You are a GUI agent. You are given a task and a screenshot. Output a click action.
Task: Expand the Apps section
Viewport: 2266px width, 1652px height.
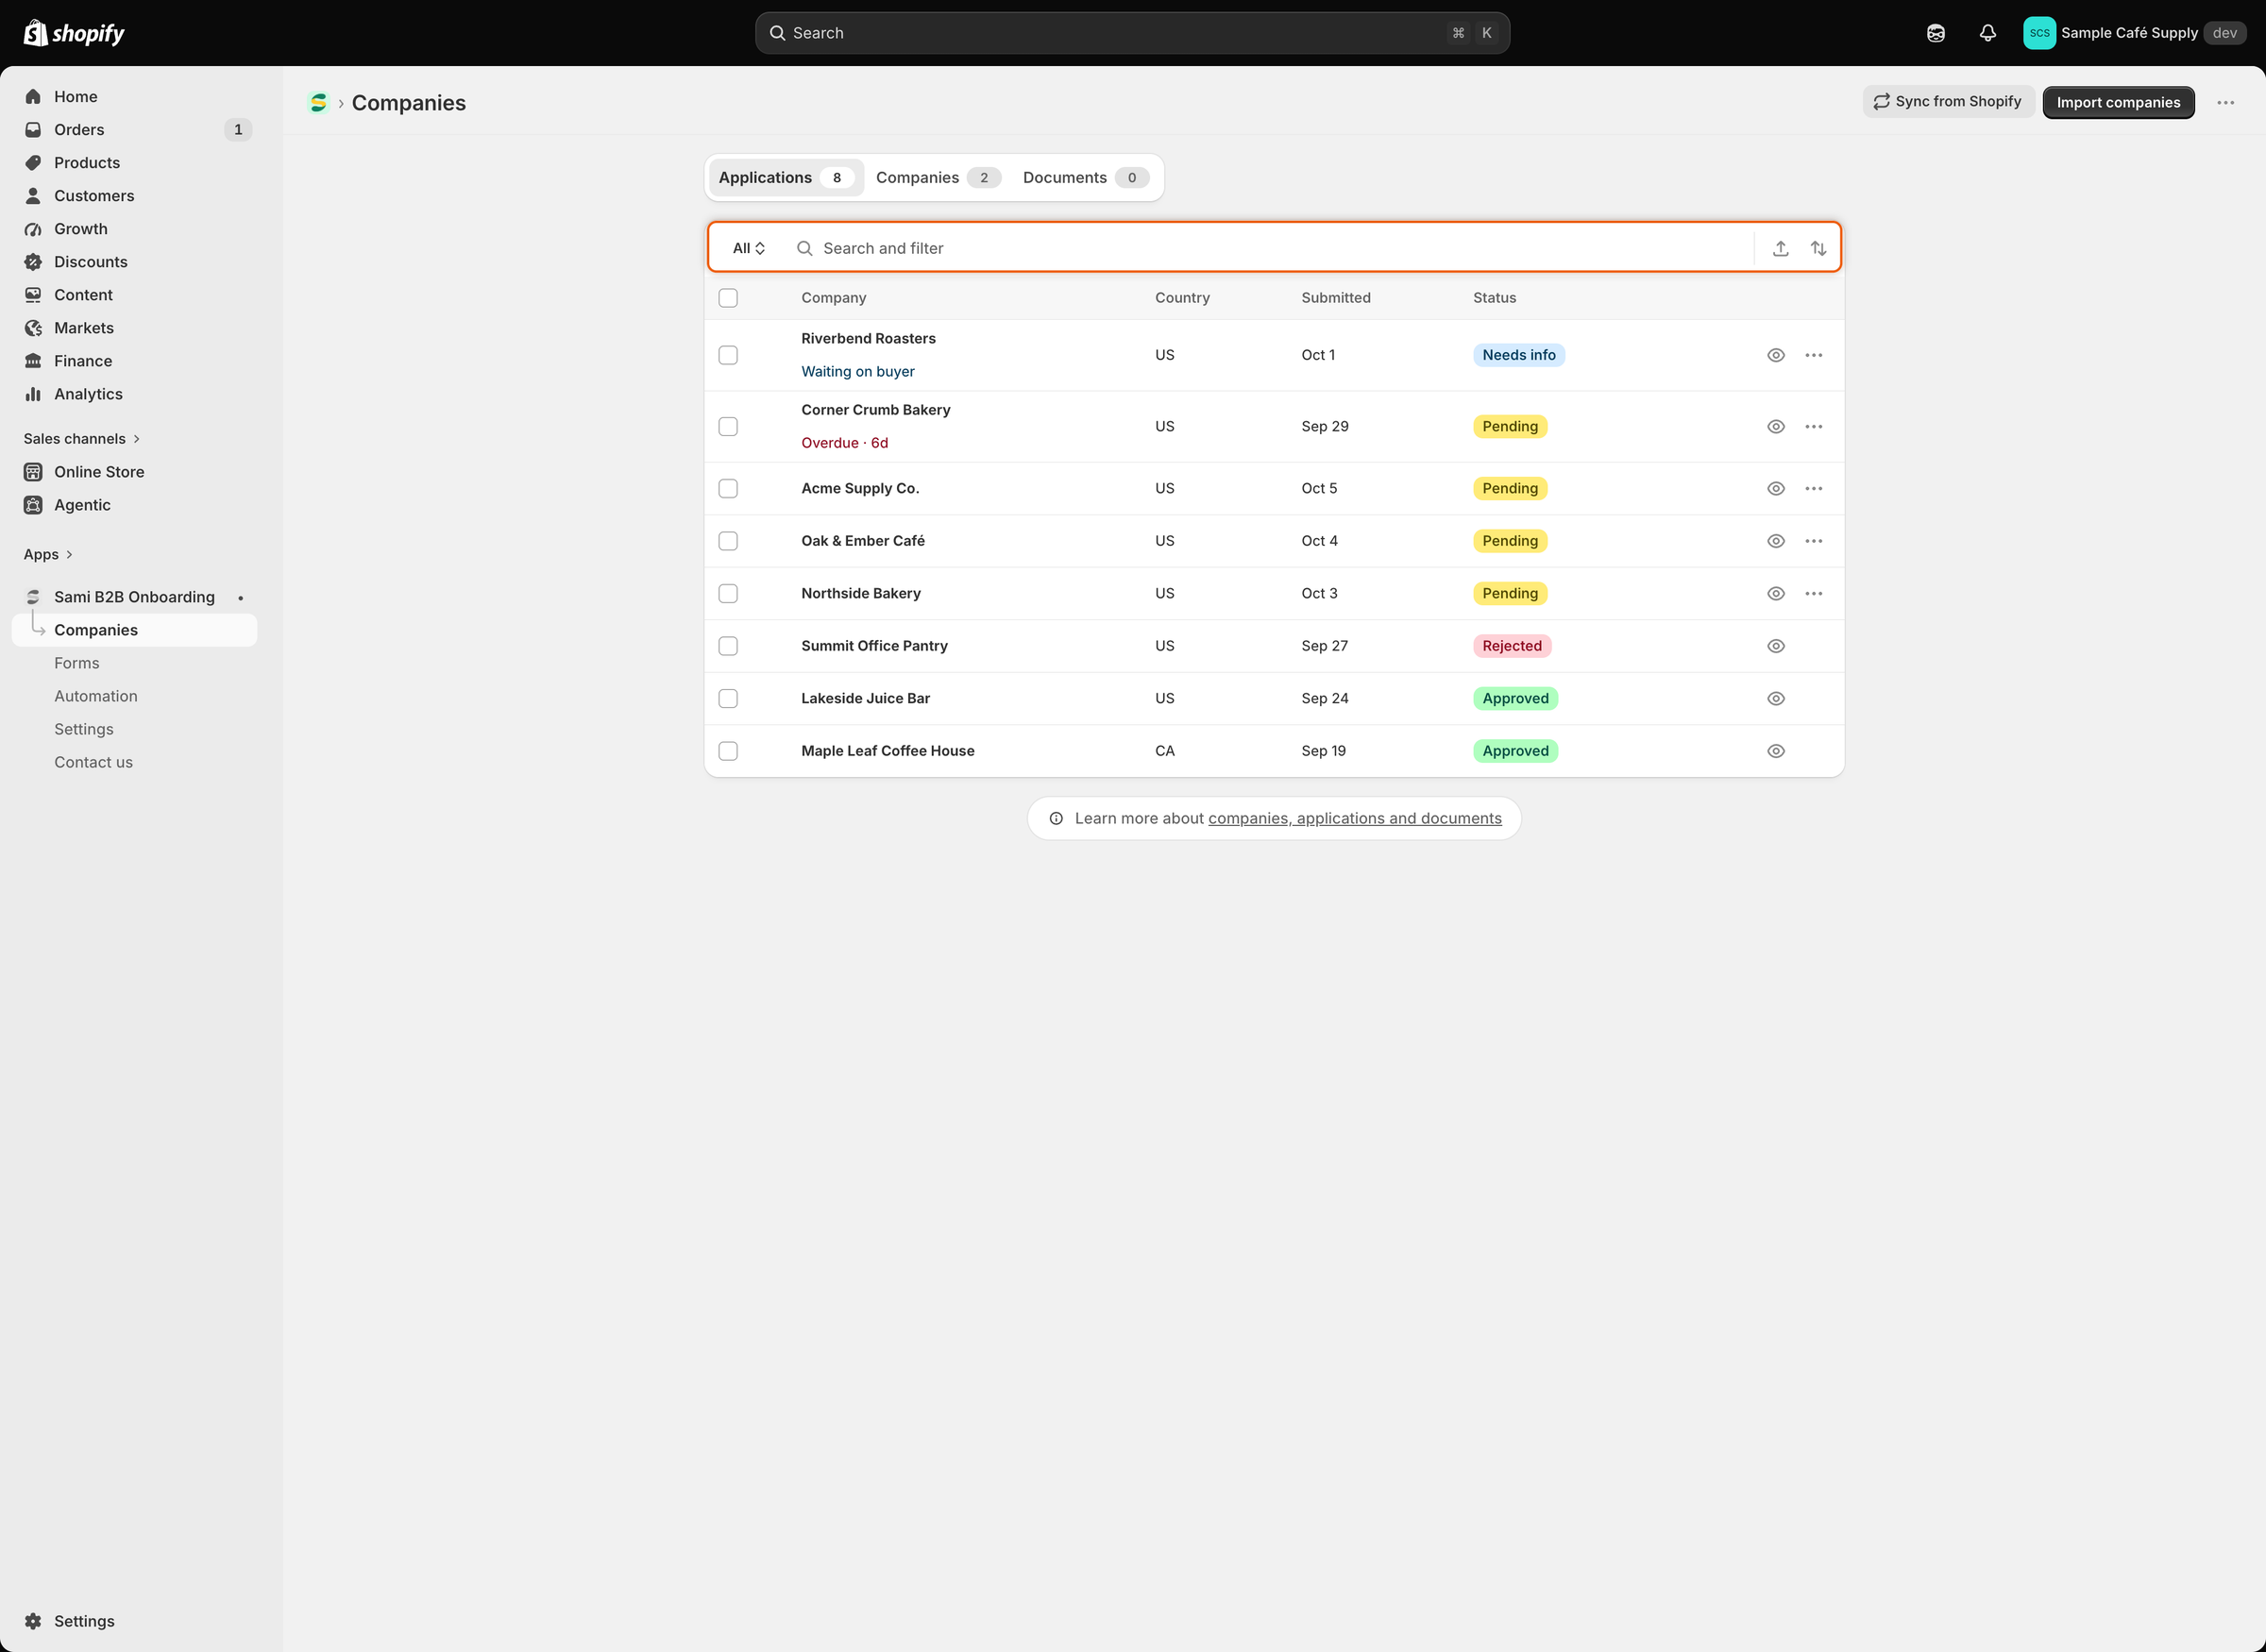point(48,555)
